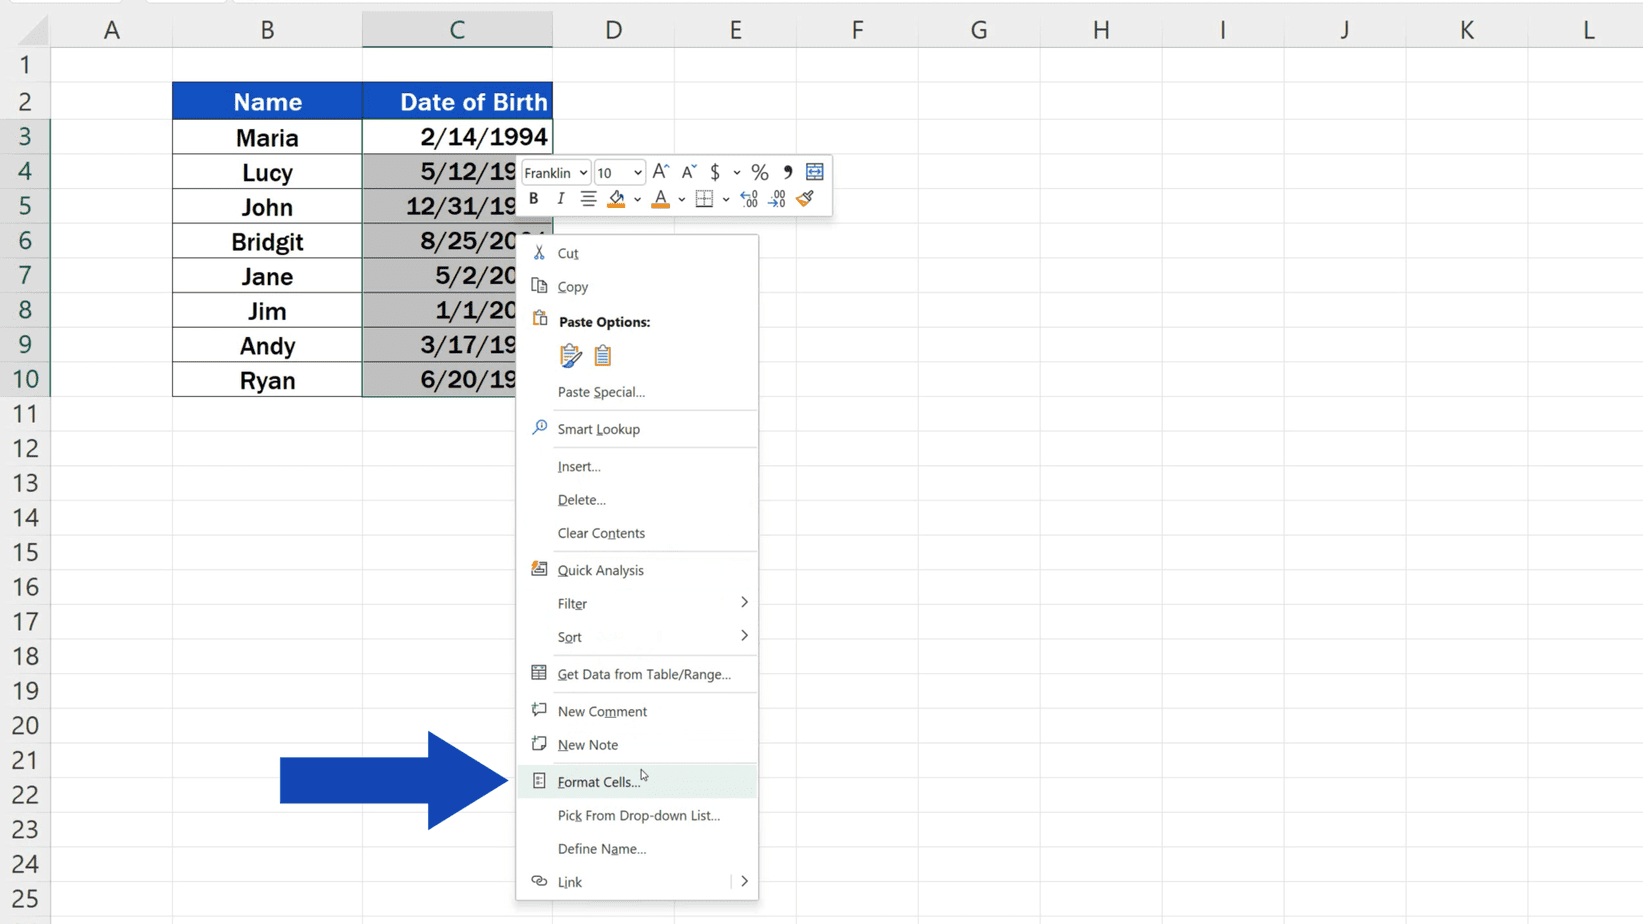The height and width of the screenshot is (924, 1643).
Task: Apply Percent Style from mini toolbar
Action: click(x=760, y=172)
